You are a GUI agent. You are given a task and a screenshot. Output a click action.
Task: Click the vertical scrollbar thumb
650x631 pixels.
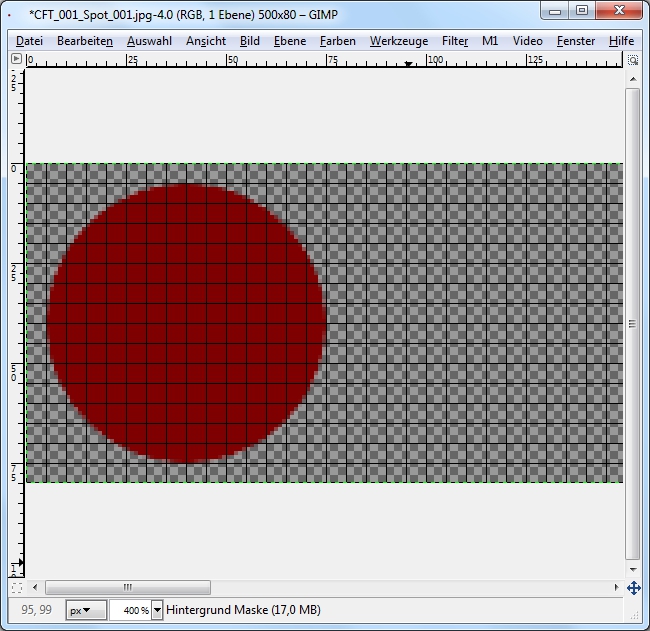(x=632, y=324)
